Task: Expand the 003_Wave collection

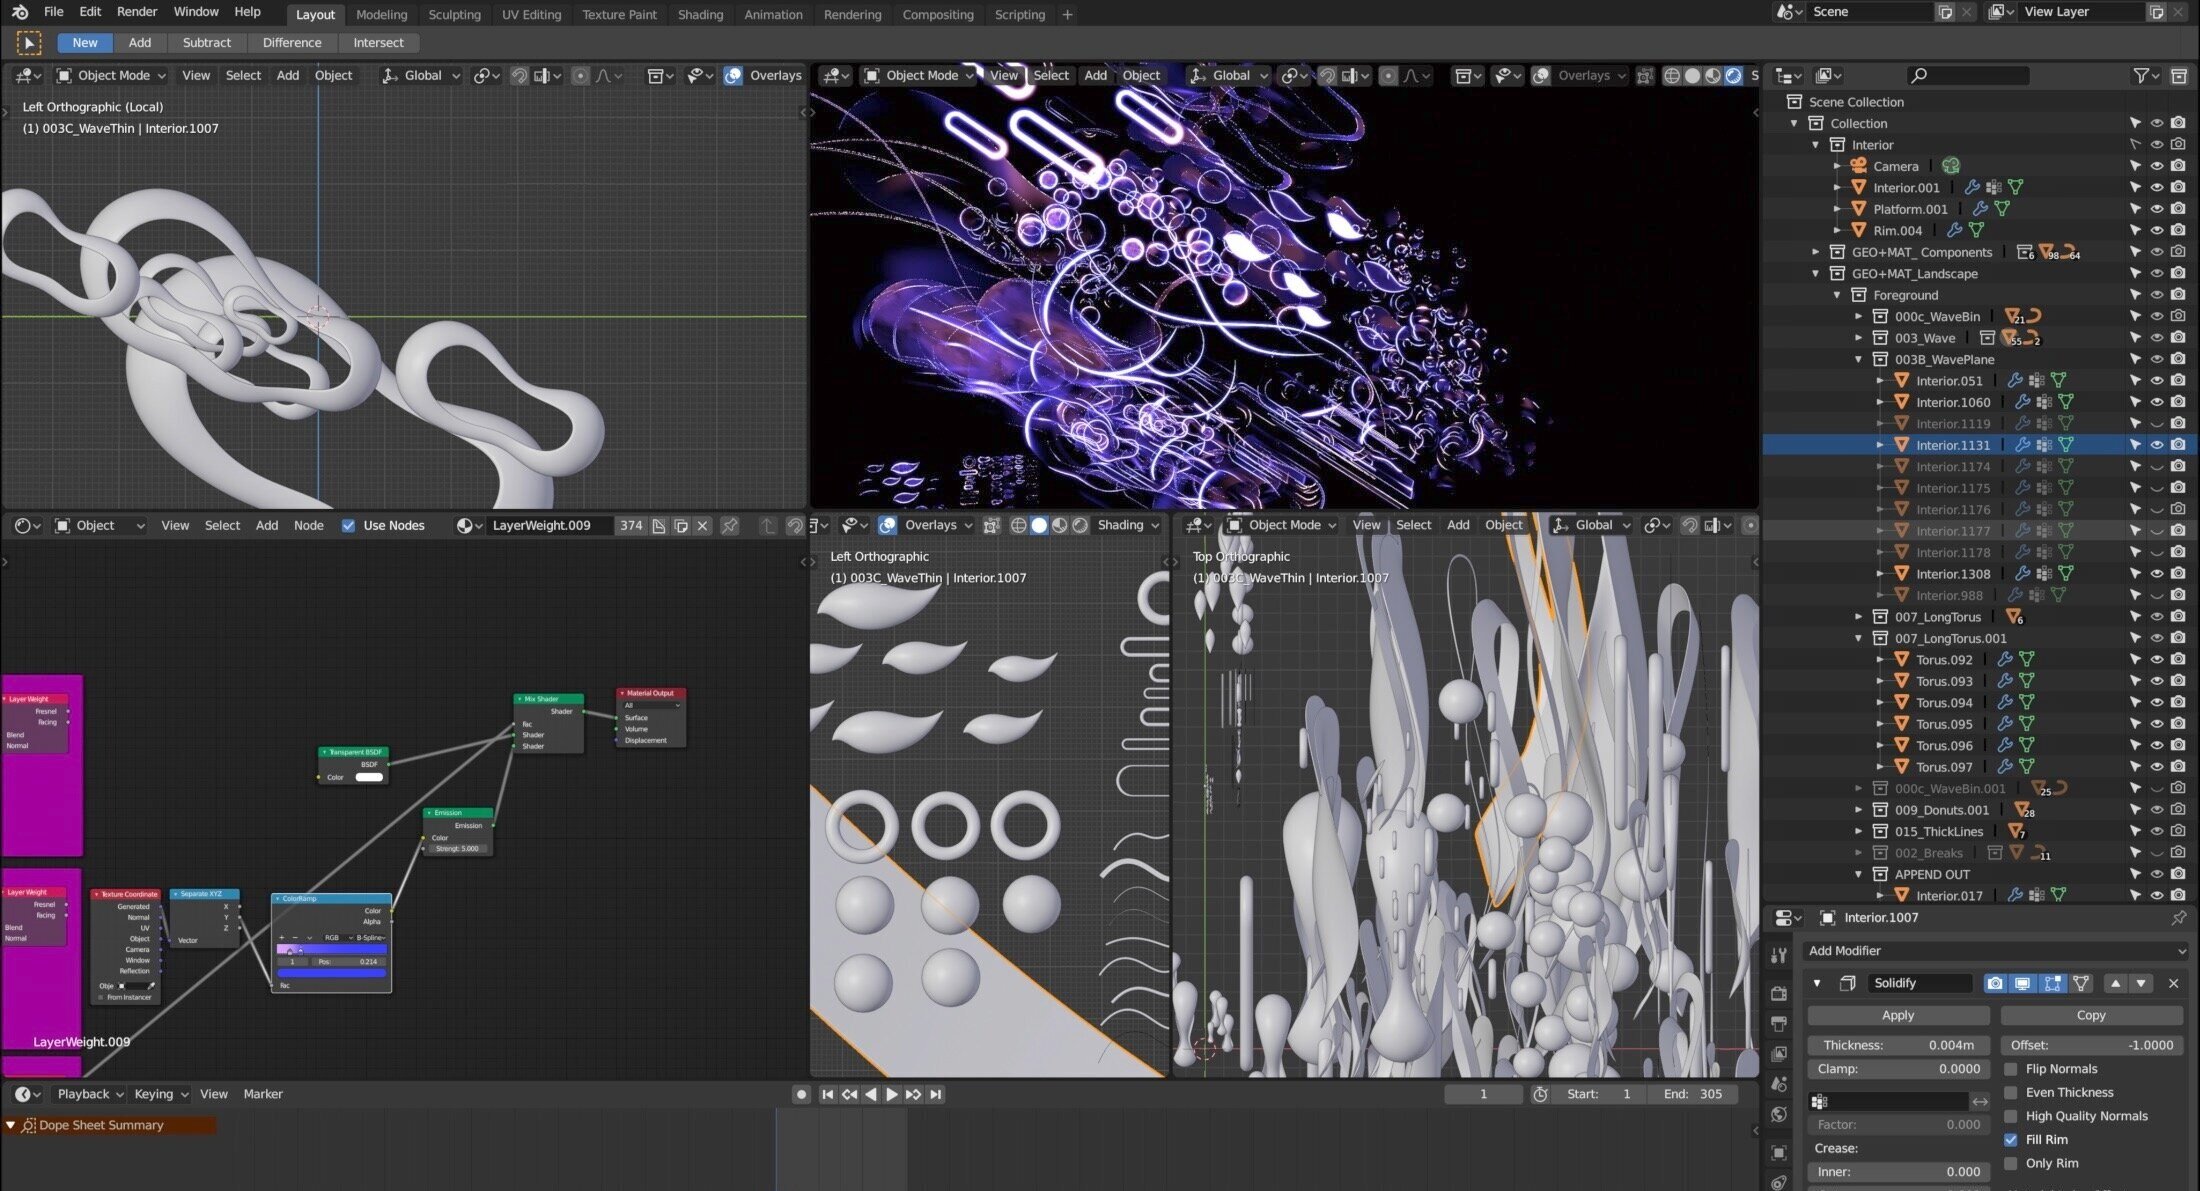Action: pyautogui.click(x=1859, y=338)
